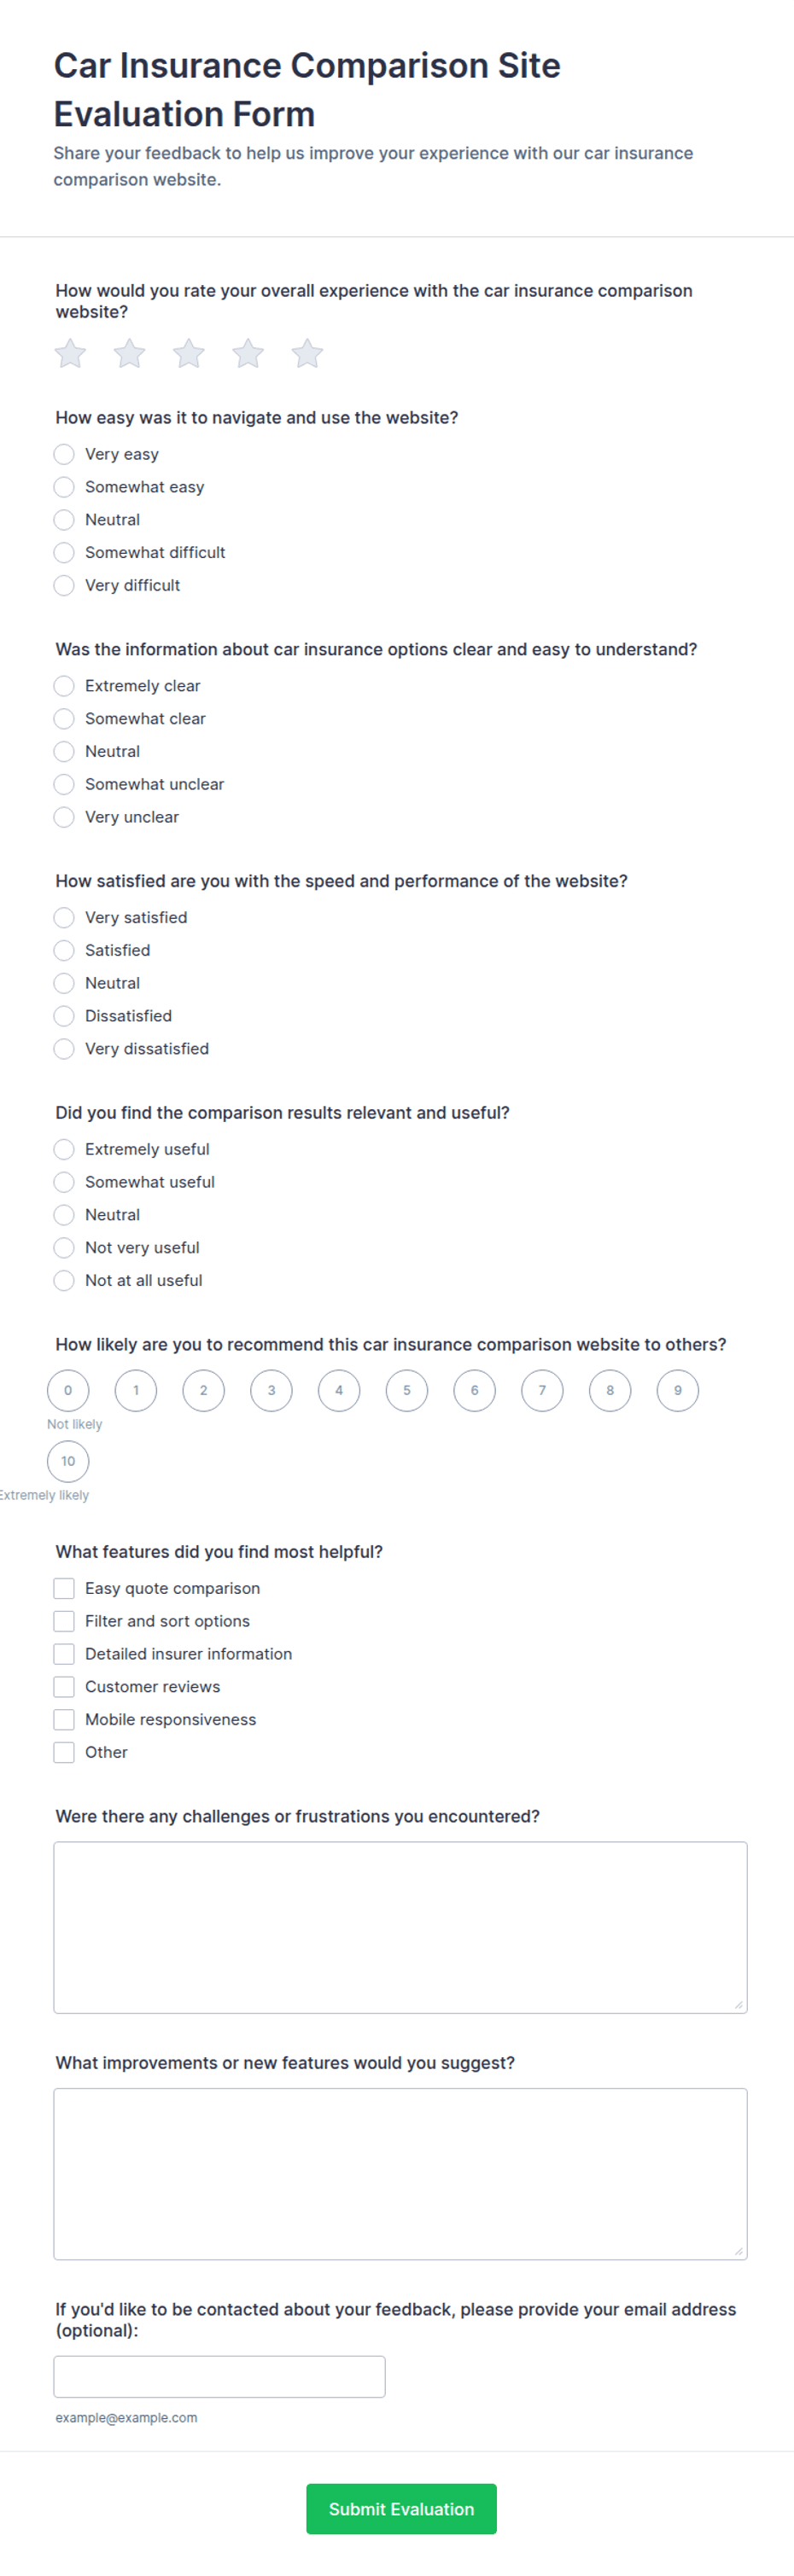This screenshot has width=794, height=2576.
Task: Click the challenges or frustrations text area
Action: 400,1927
